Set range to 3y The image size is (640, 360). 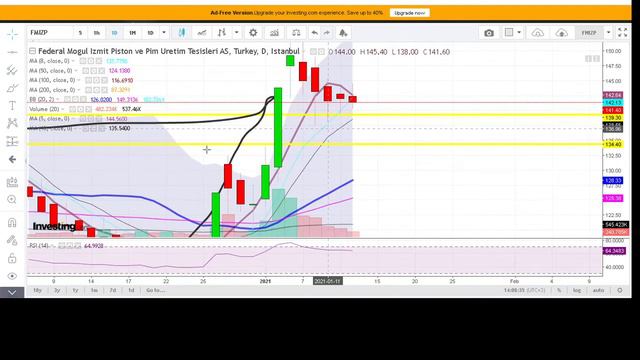tap(57, 290)
